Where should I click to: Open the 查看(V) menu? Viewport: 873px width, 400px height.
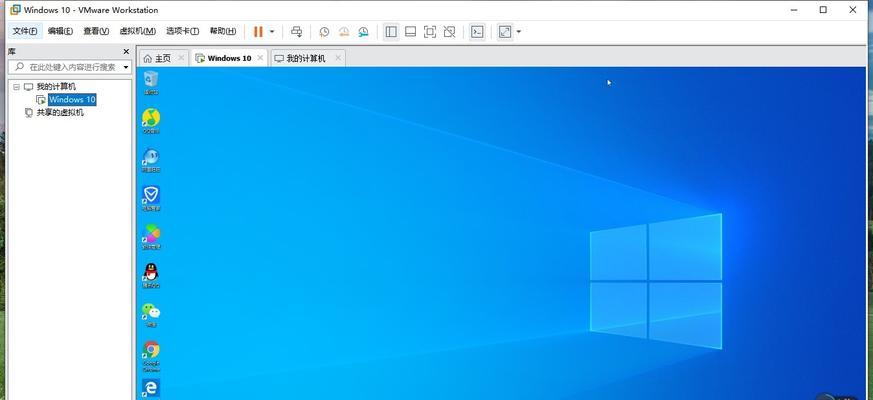pyautogui.click(x=96, y=31)
